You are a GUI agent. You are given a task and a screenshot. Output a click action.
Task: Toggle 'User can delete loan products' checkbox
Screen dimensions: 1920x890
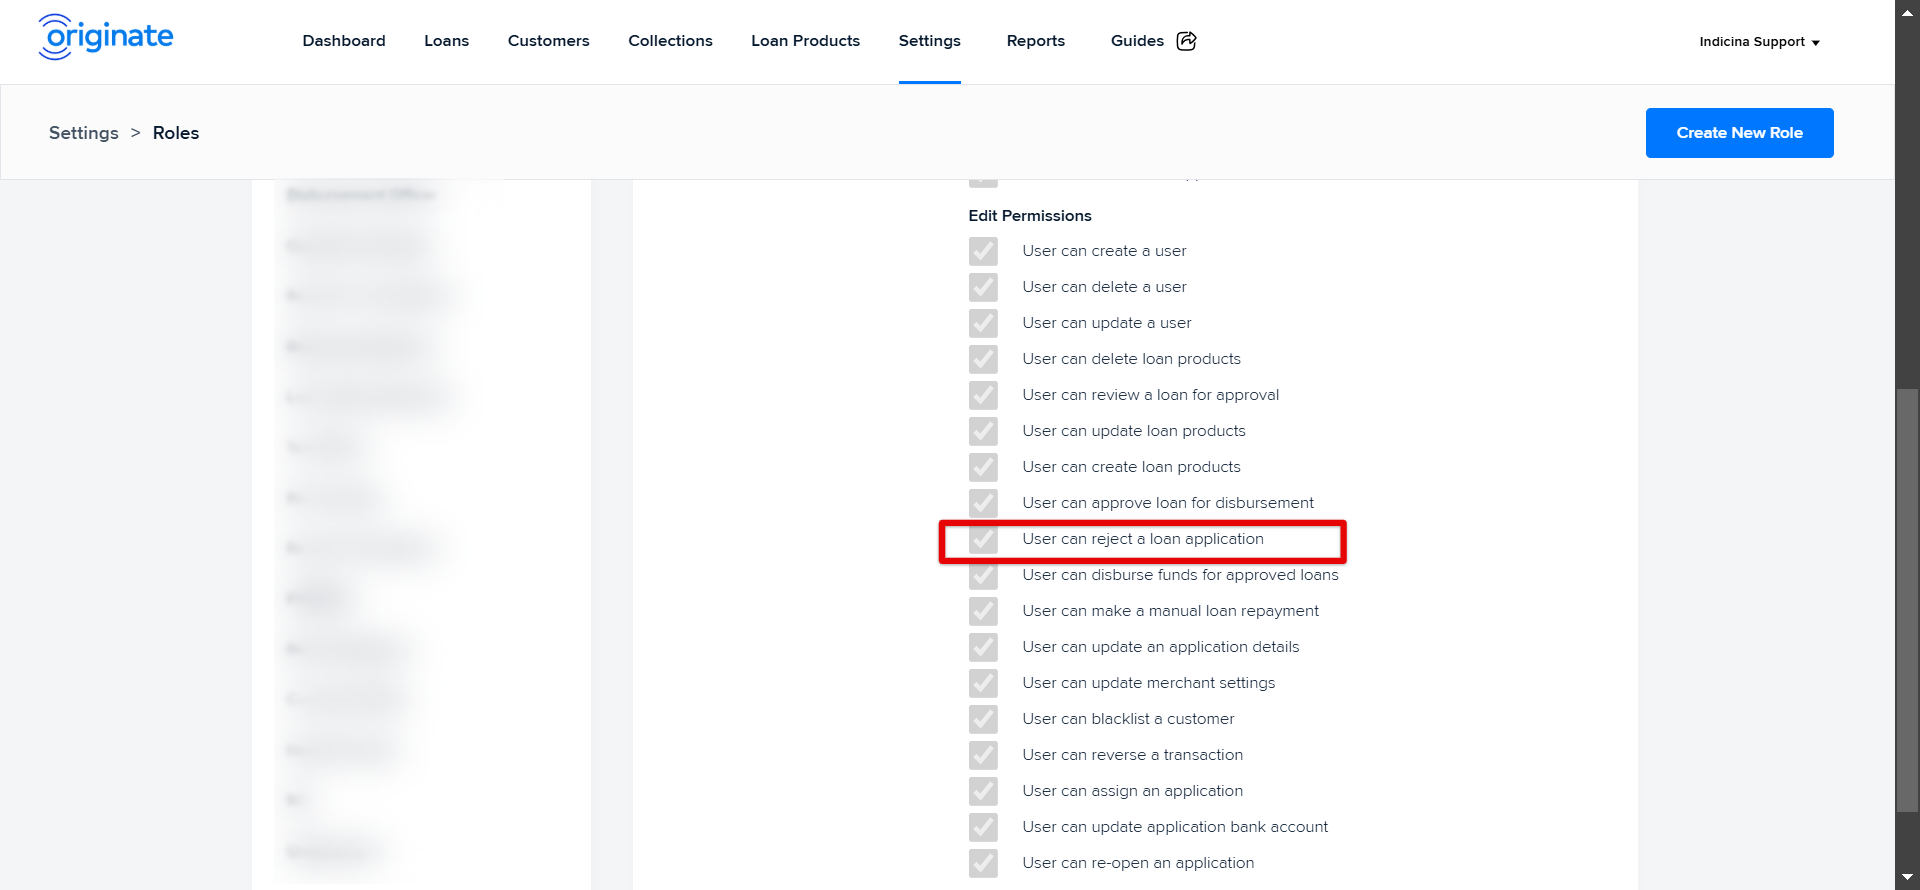click(x=983, y=359)
